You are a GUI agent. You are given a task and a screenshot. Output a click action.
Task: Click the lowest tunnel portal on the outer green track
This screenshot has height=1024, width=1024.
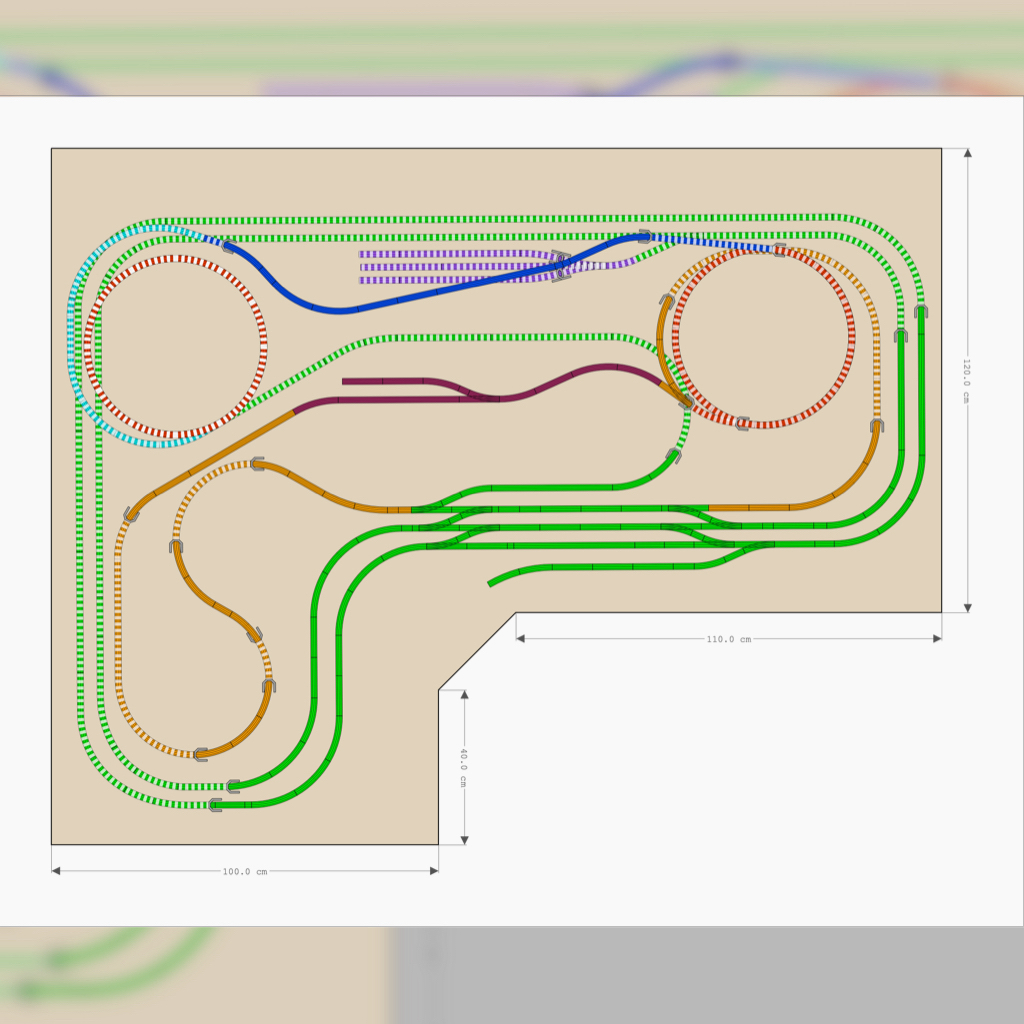coord(215,805)
